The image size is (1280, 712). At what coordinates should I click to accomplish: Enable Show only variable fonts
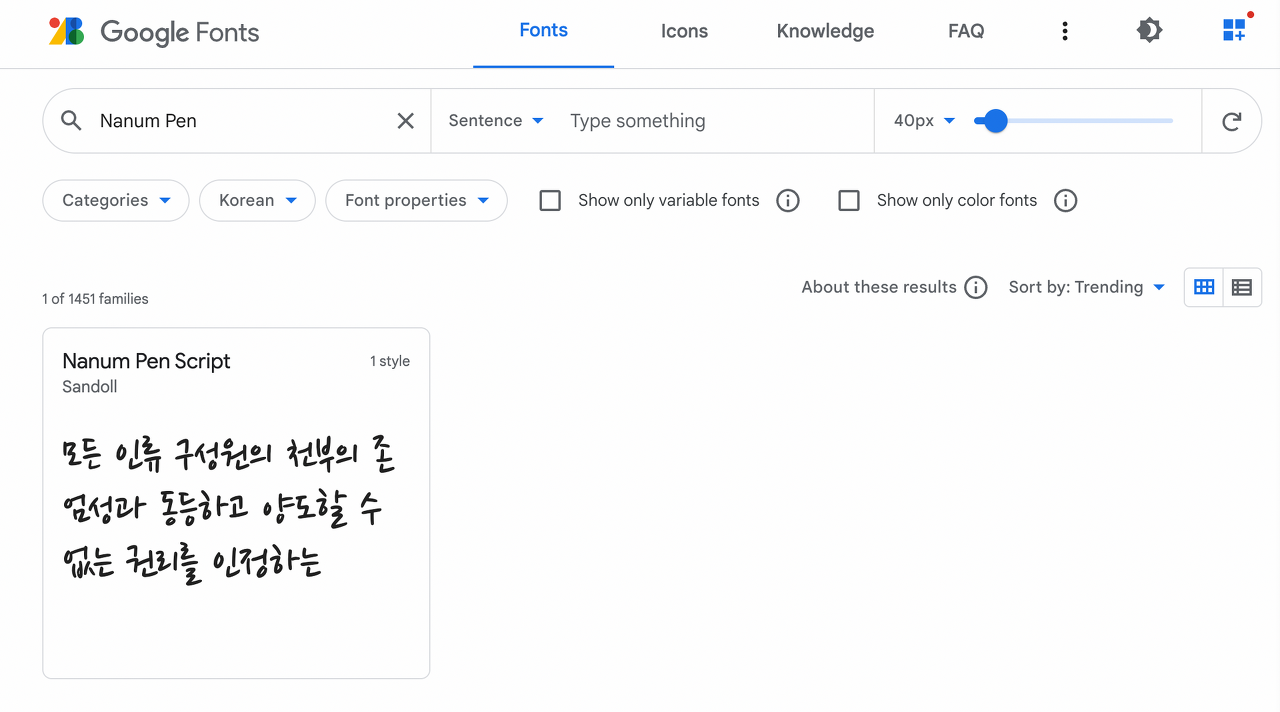tap(550, 201)
